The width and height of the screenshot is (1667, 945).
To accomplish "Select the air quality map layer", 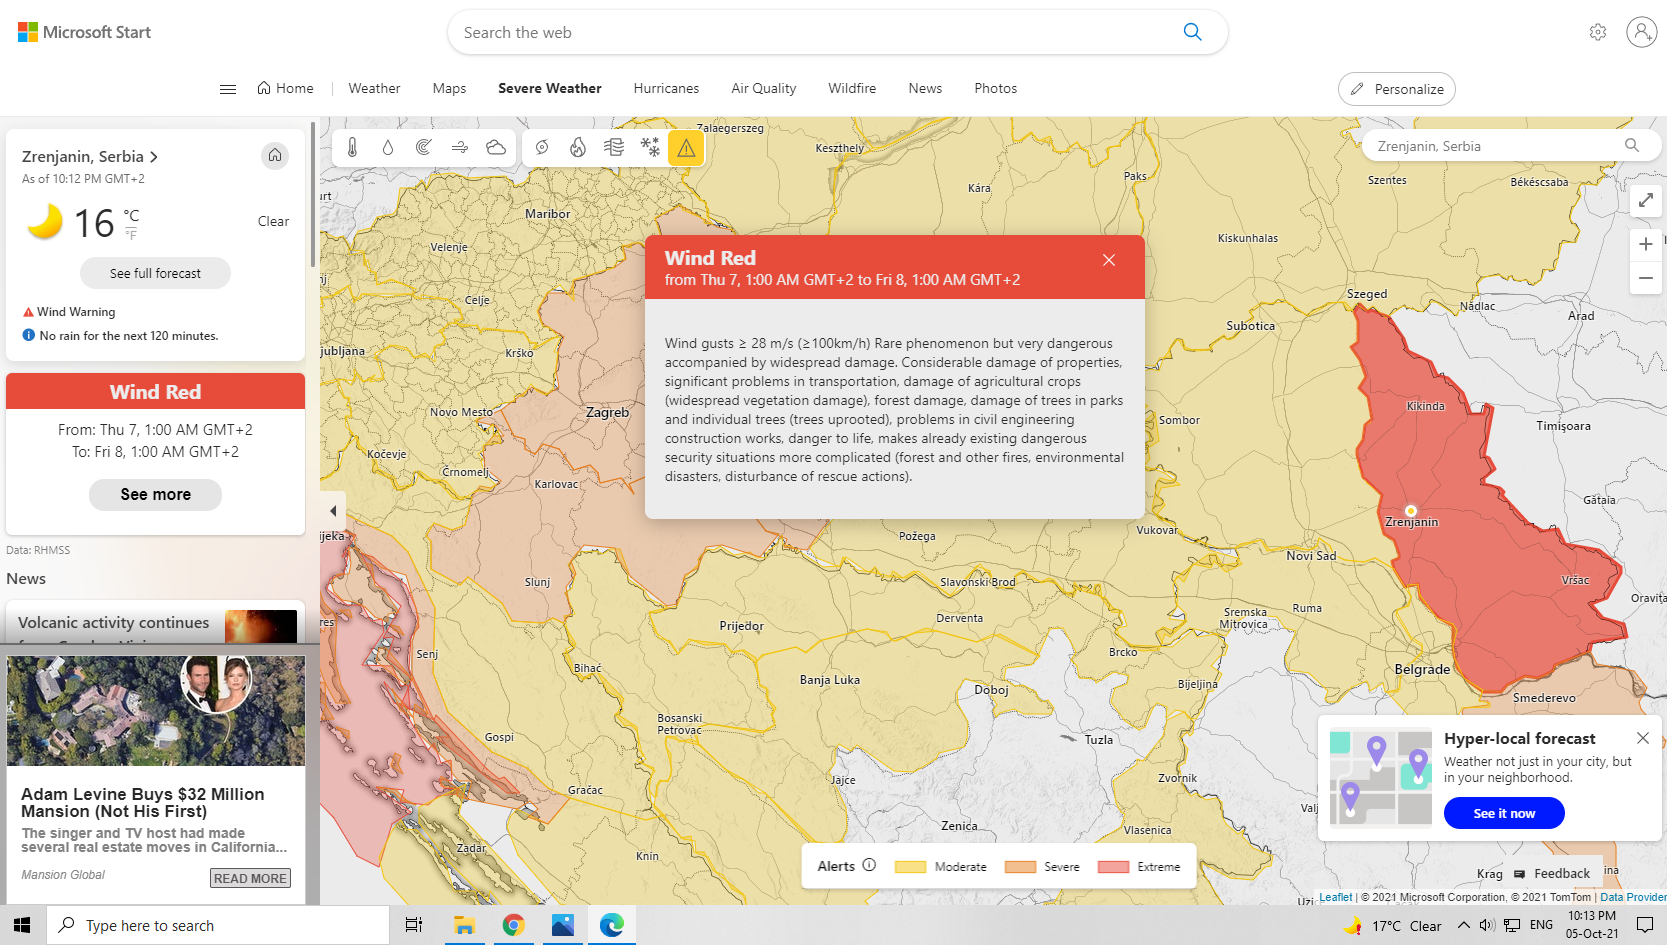I will (x=614, y=148).
